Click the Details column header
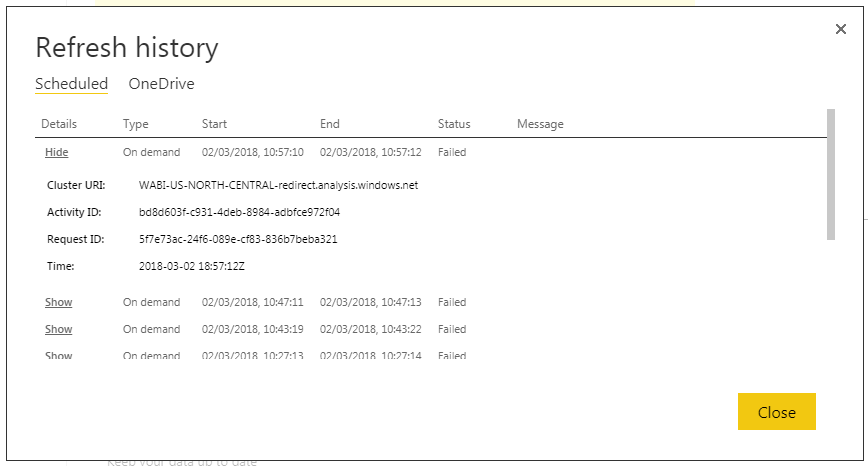The image size is (868, 466). click(59, 124)
